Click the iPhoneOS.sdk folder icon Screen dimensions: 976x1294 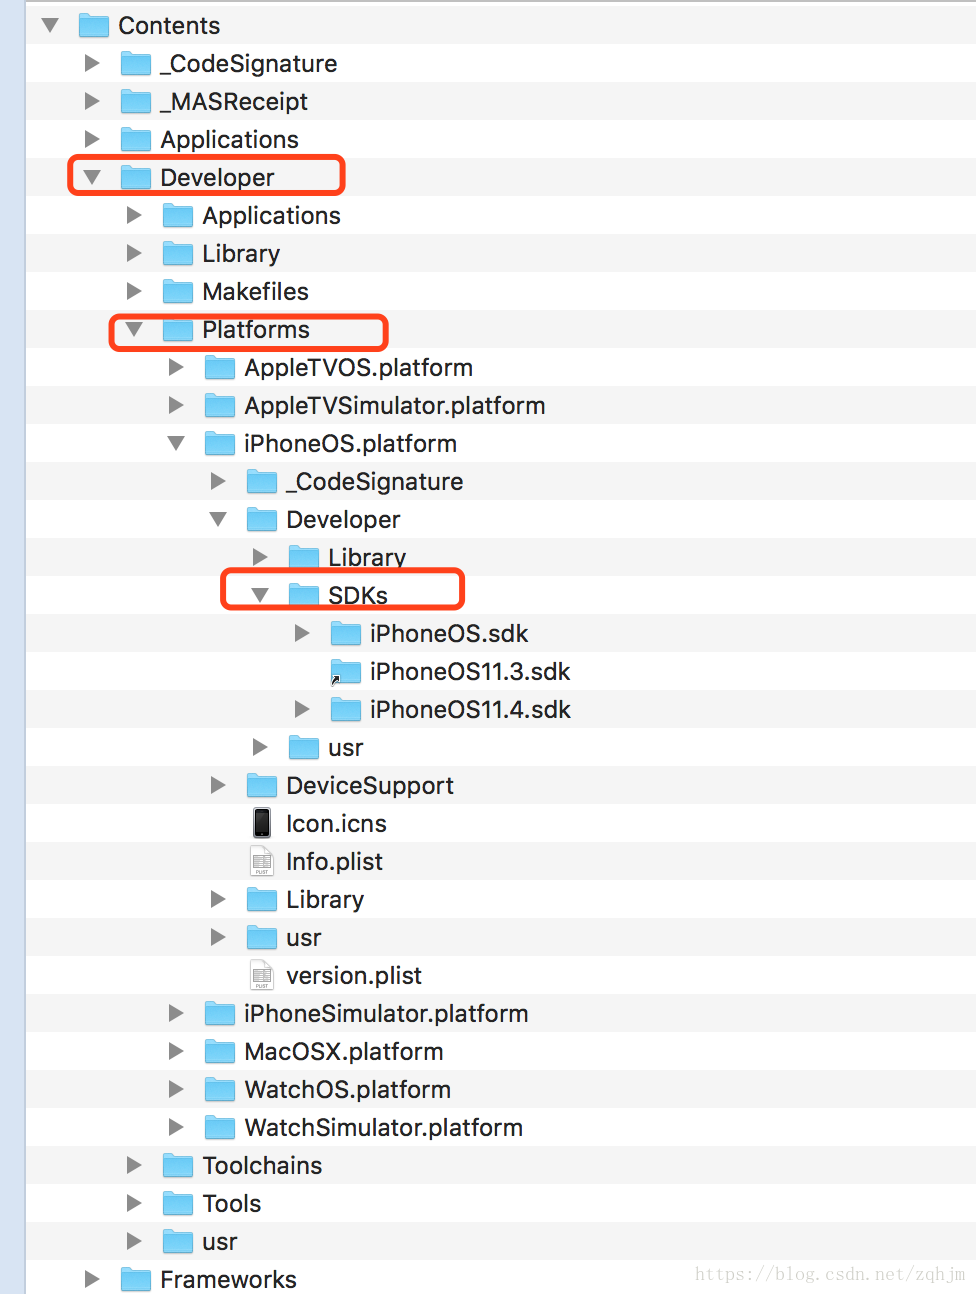point(346,633)
